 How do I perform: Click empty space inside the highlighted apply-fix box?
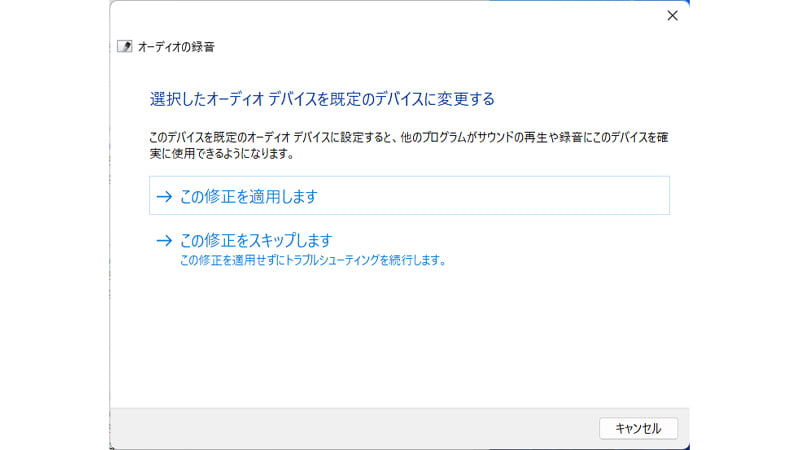[500, 196]
